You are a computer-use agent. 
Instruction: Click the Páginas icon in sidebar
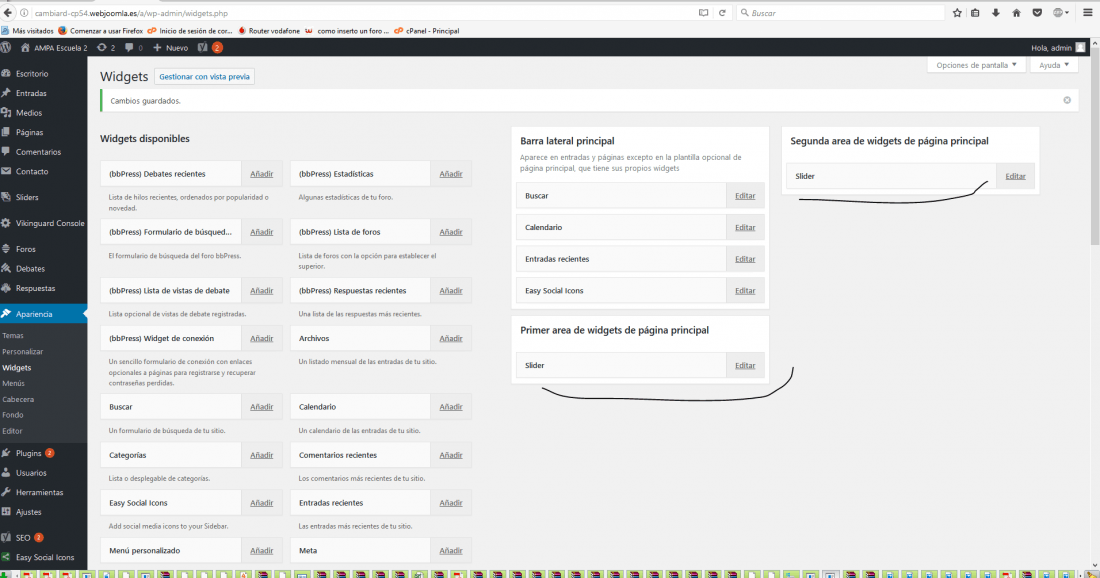[x=6, y=132]
